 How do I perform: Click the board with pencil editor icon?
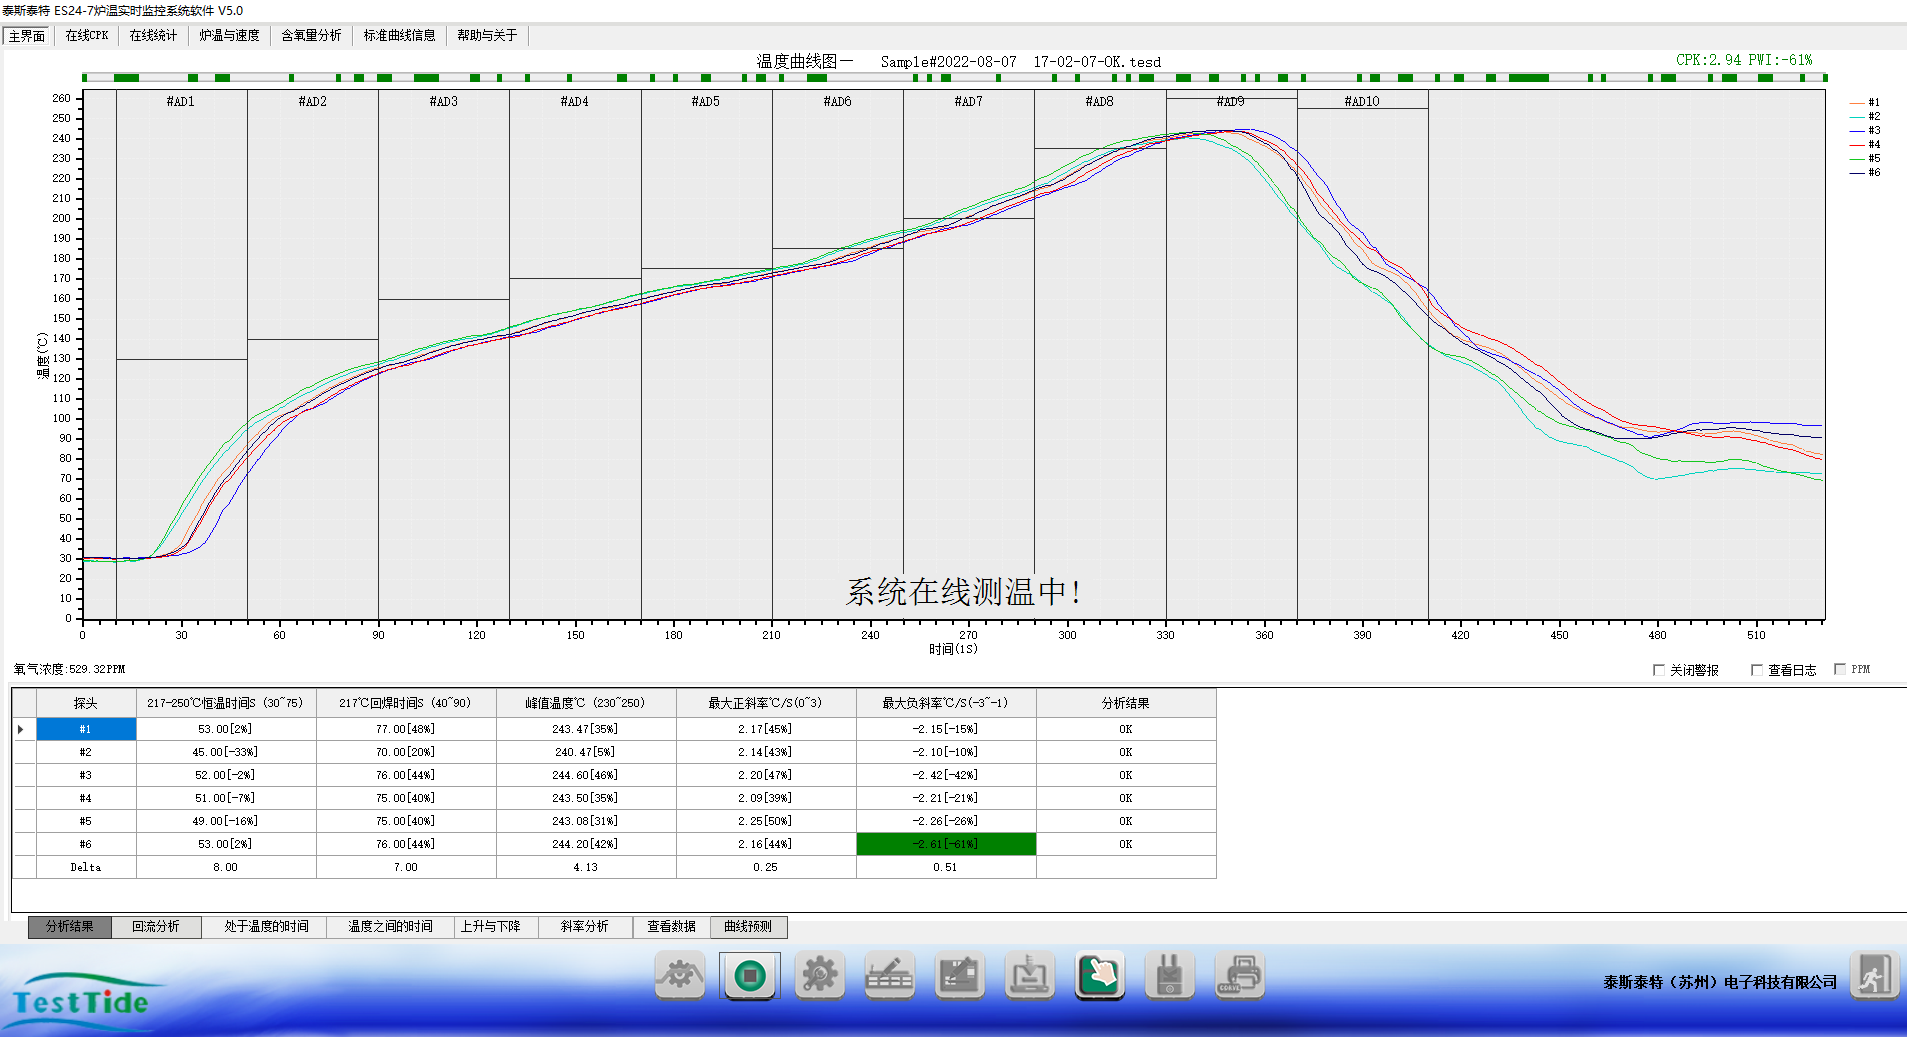click(x=959, y=975)
